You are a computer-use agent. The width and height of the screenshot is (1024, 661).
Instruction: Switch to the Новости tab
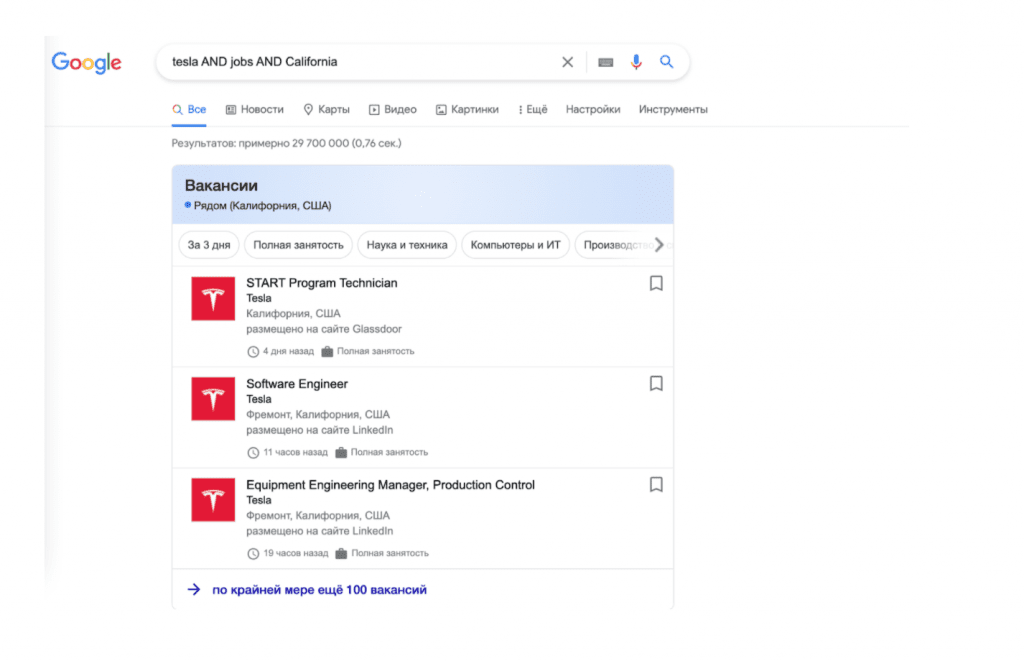click(255, 110)
